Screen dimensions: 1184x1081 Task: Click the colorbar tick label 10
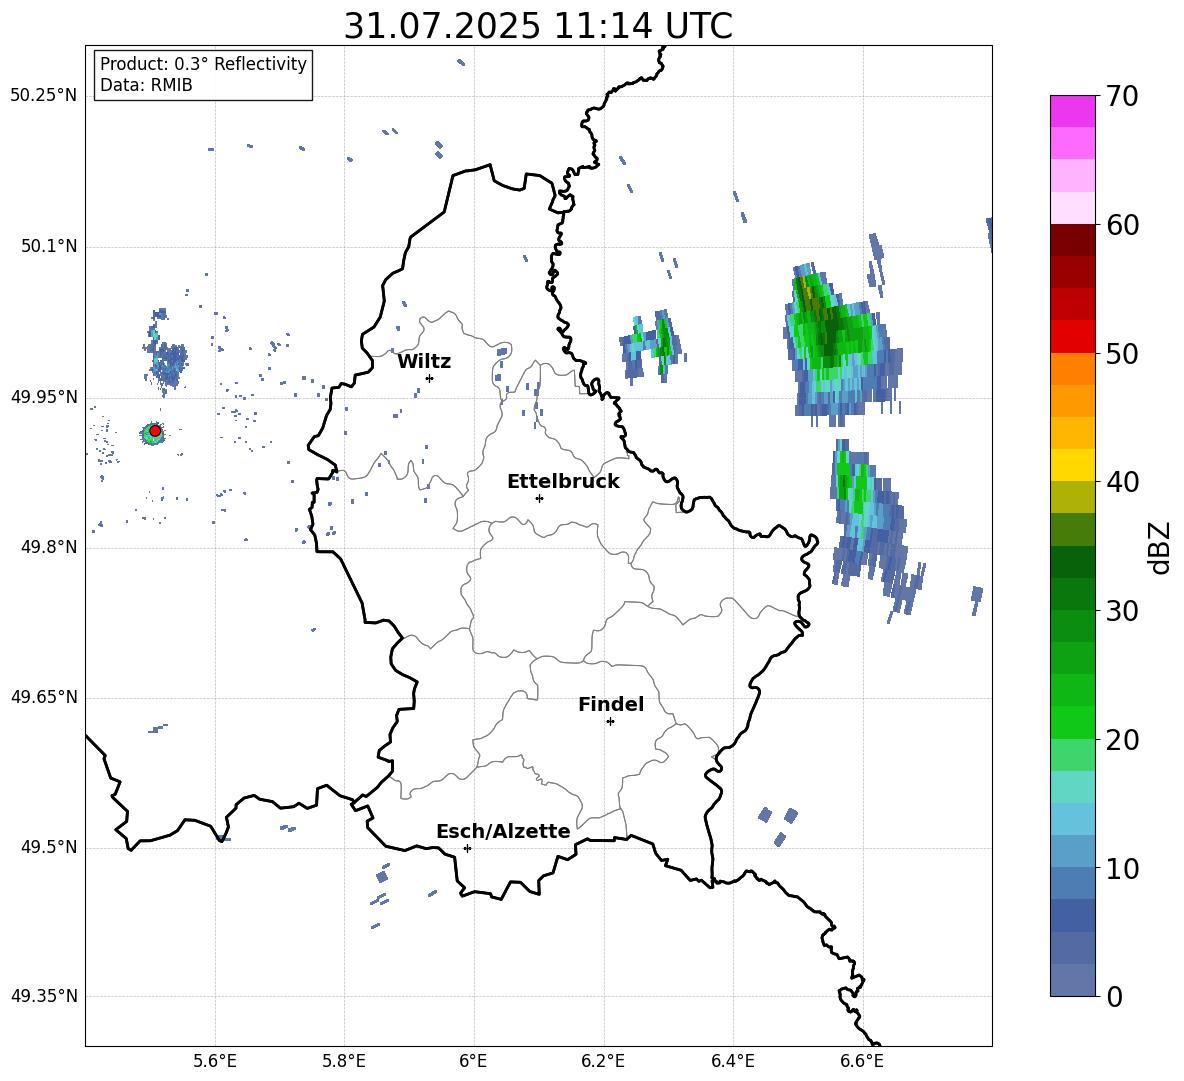click(1121, 868)
